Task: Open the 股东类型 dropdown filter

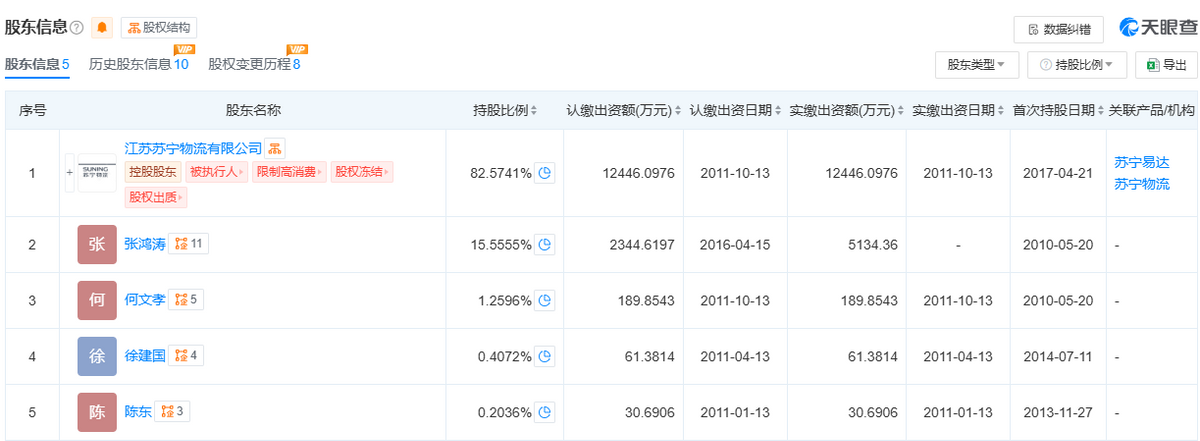Action: [x=976, y=65]
